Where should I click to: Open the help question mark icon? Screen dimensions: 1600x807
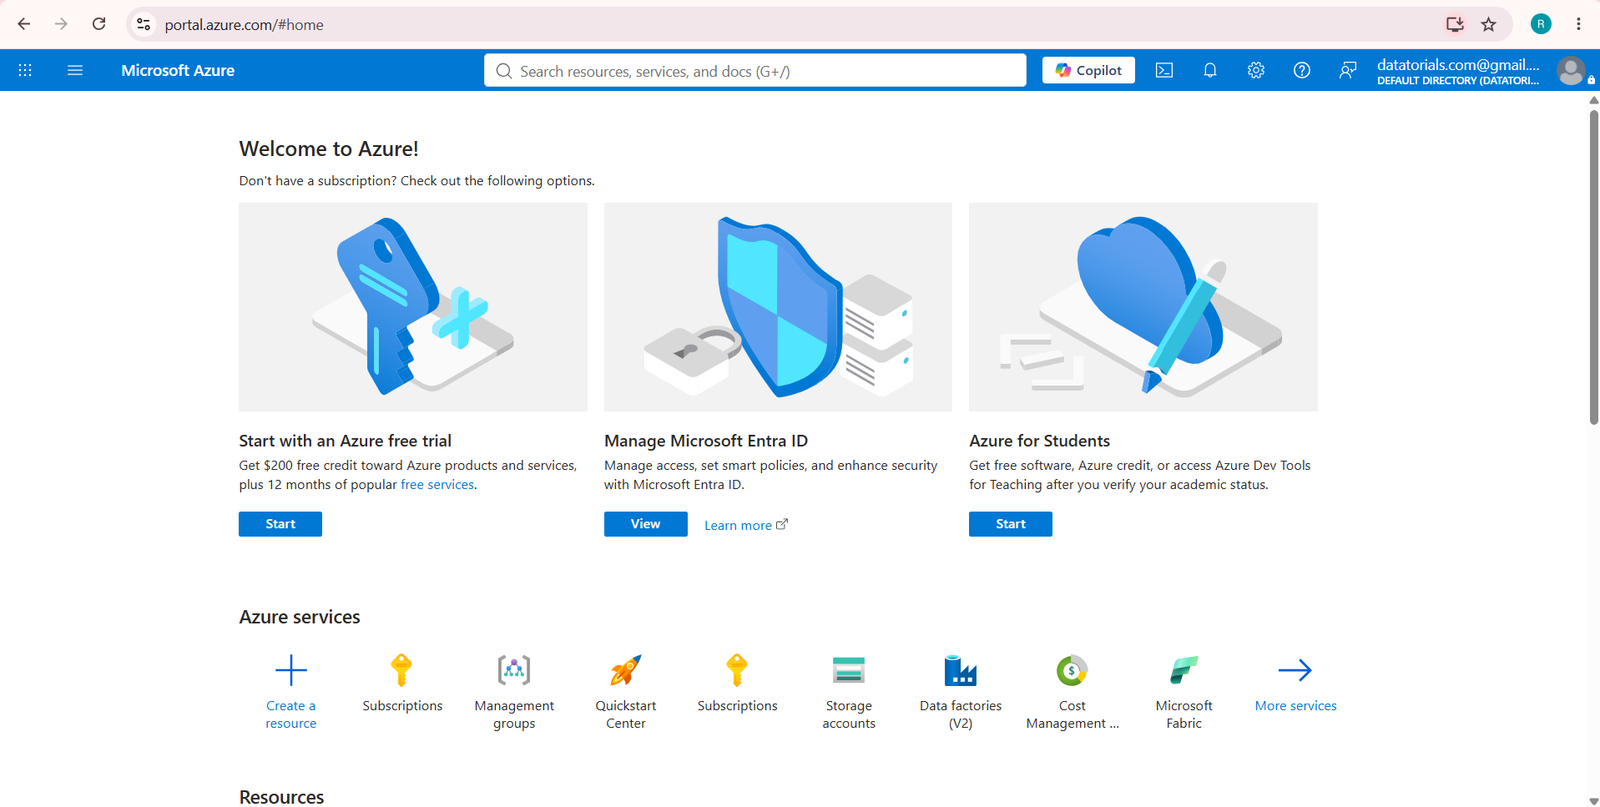1302,70
